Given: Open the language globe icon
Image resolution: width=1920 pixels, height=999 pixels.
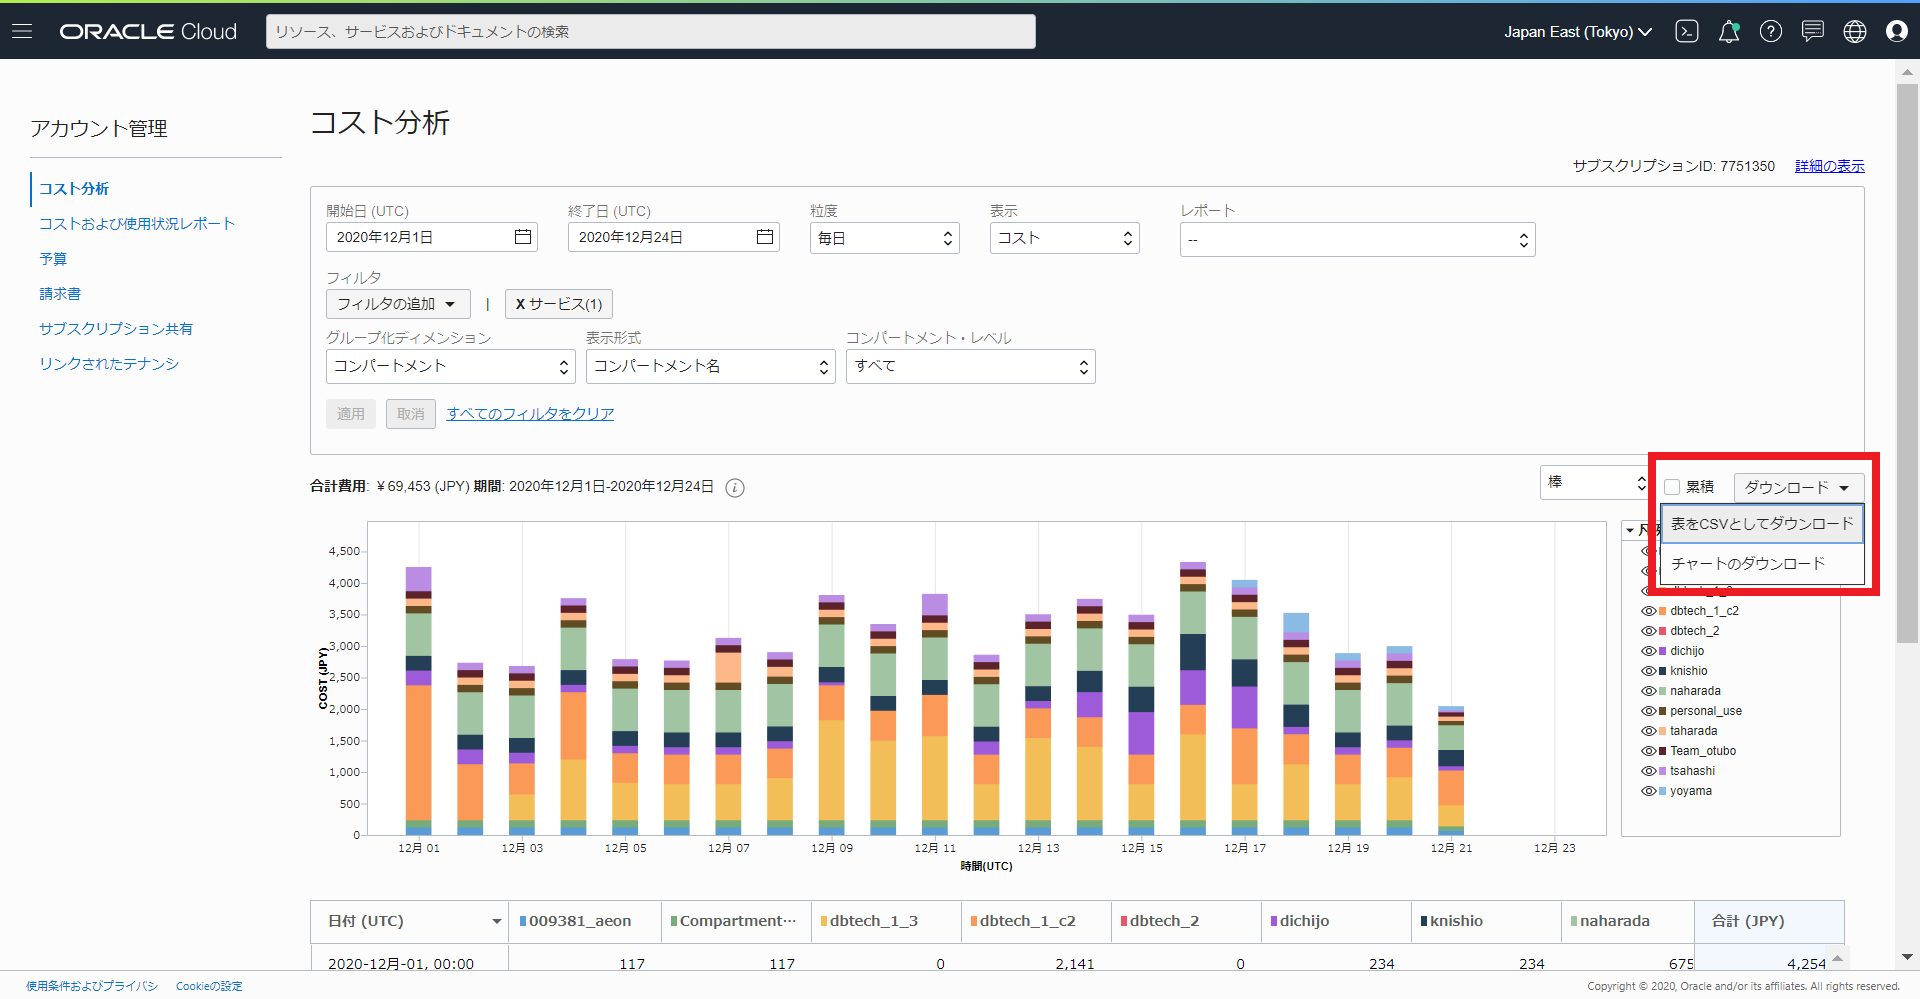Looking at the screenshot, I should click(x=1854, y=31).
